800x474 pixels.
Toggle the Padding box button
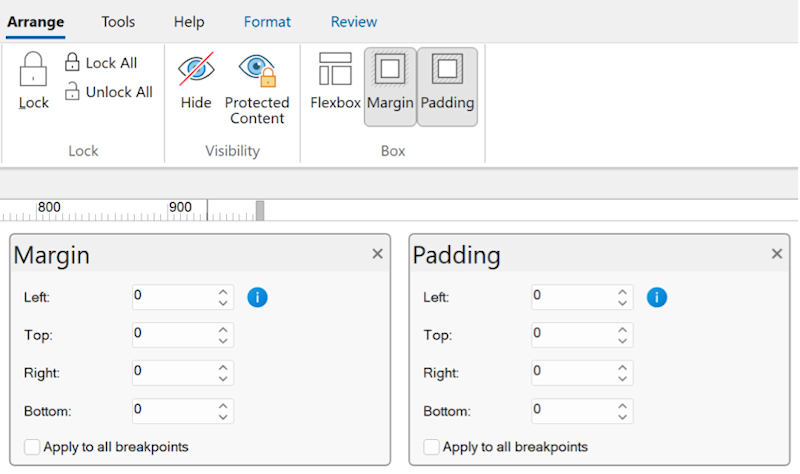(447, 71)
